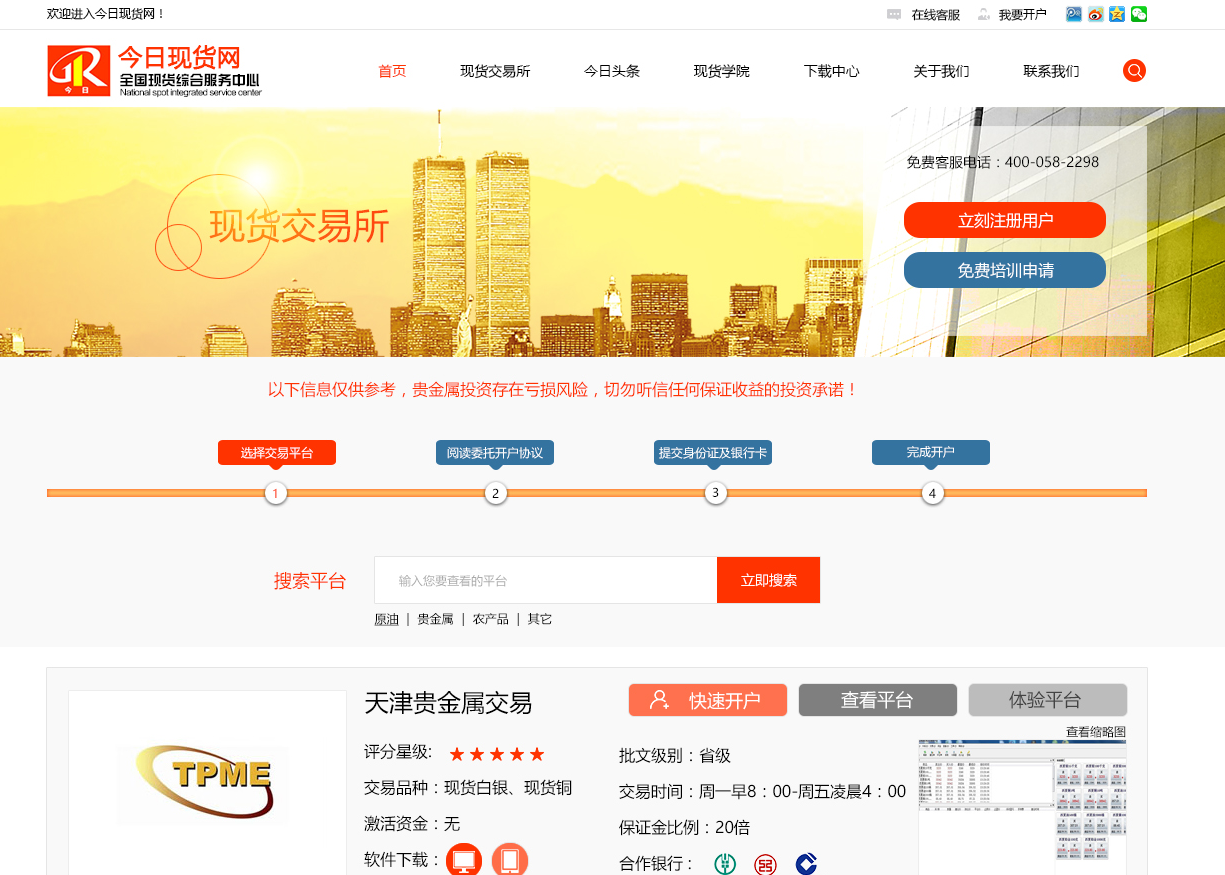
Task: Open the search magnifier in the navigation bar
Action: pyautogui.click(x=1134, y=70)
